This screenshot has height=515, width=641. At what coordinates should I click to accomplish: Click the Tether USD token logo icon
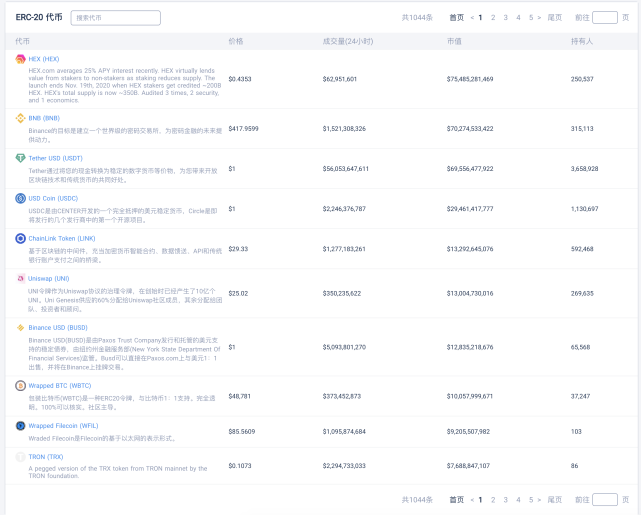(x=20, y=158)
